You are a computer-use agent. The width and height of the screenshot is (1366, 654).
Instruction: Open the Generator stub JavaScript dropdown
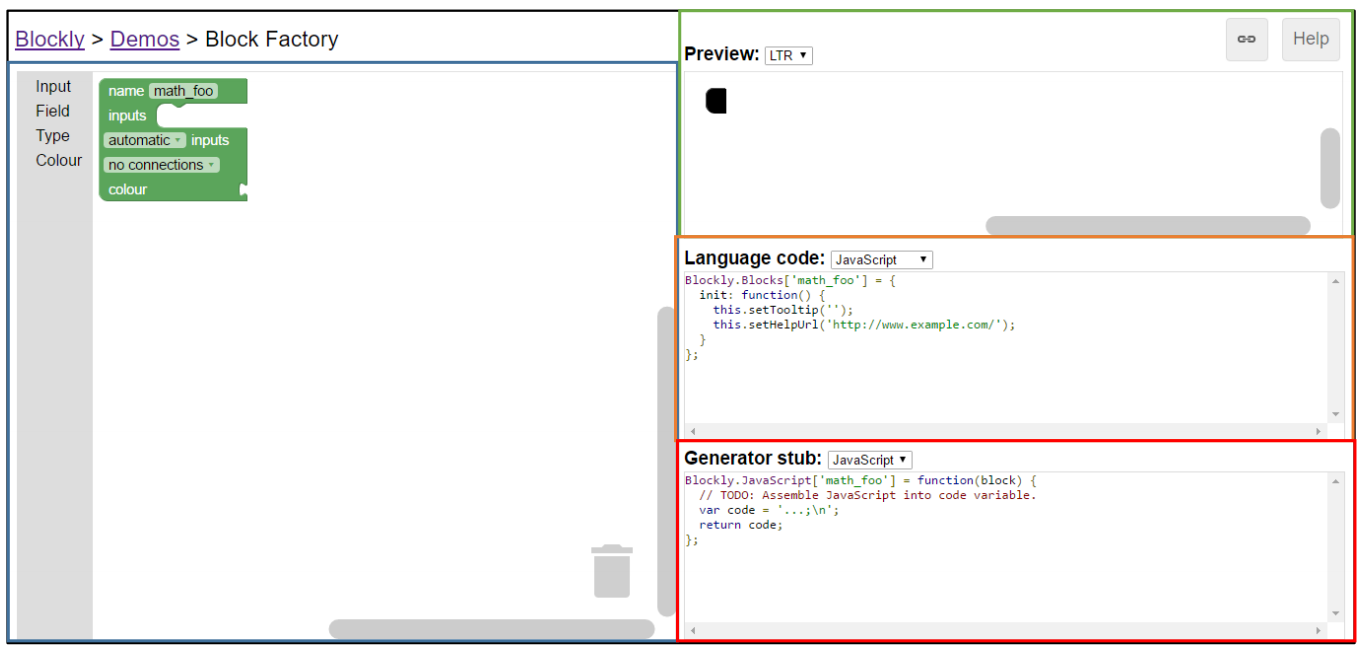(x=870, y=460)
